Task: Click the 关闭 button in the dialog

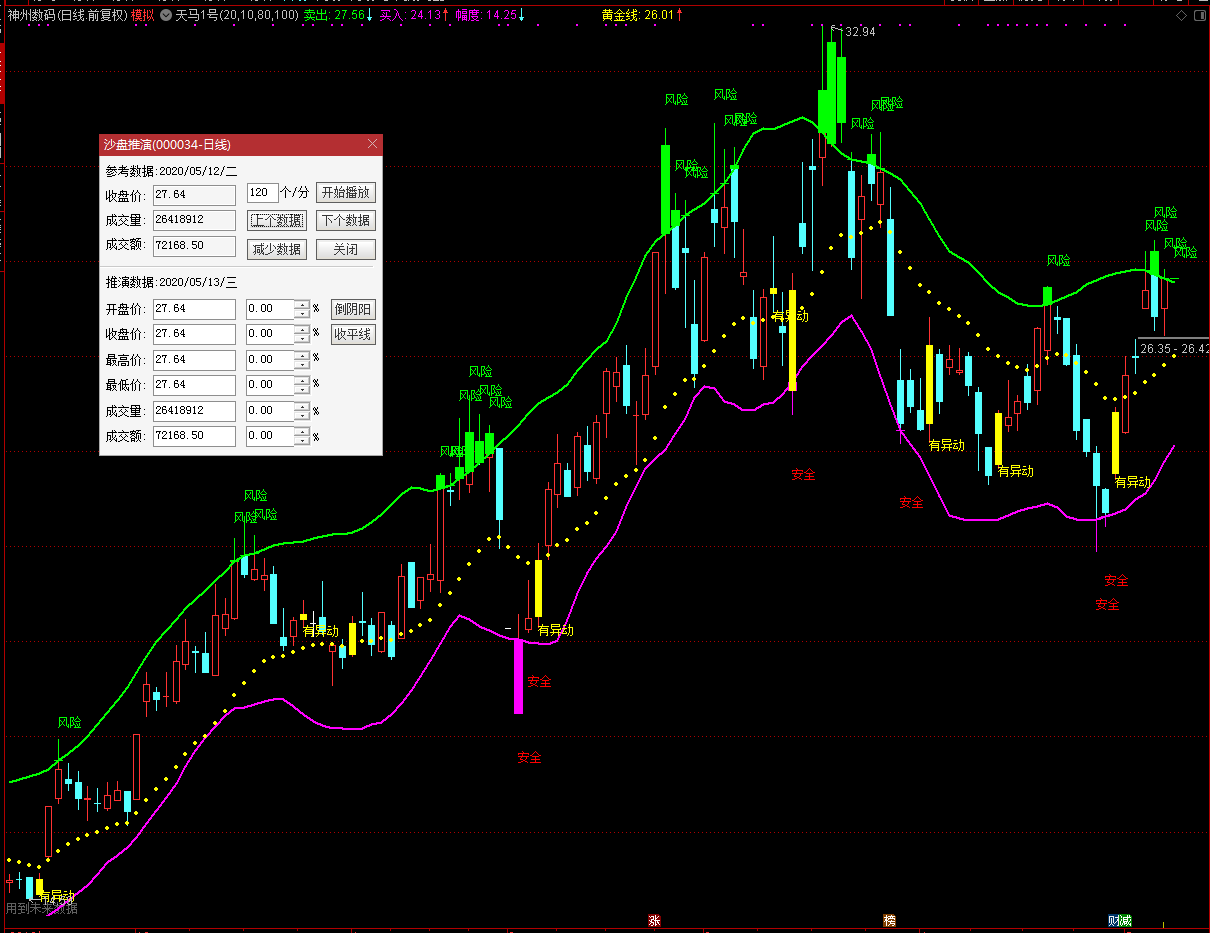Action: 346,249
